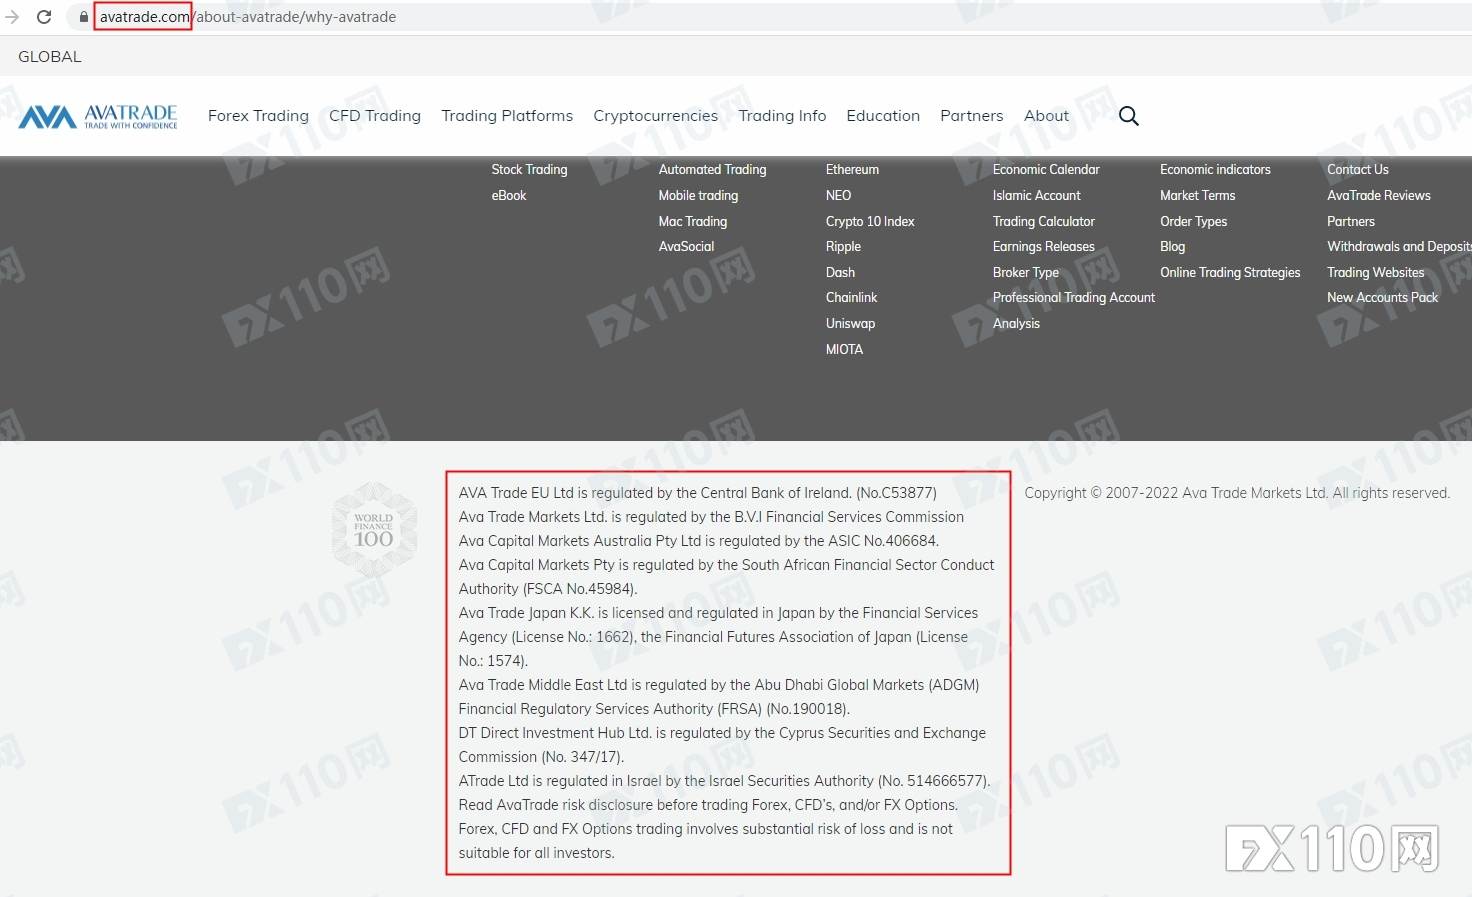Open Earnings Releases link
Viewport: 1472px width, 897px height.
point(1044,247)
